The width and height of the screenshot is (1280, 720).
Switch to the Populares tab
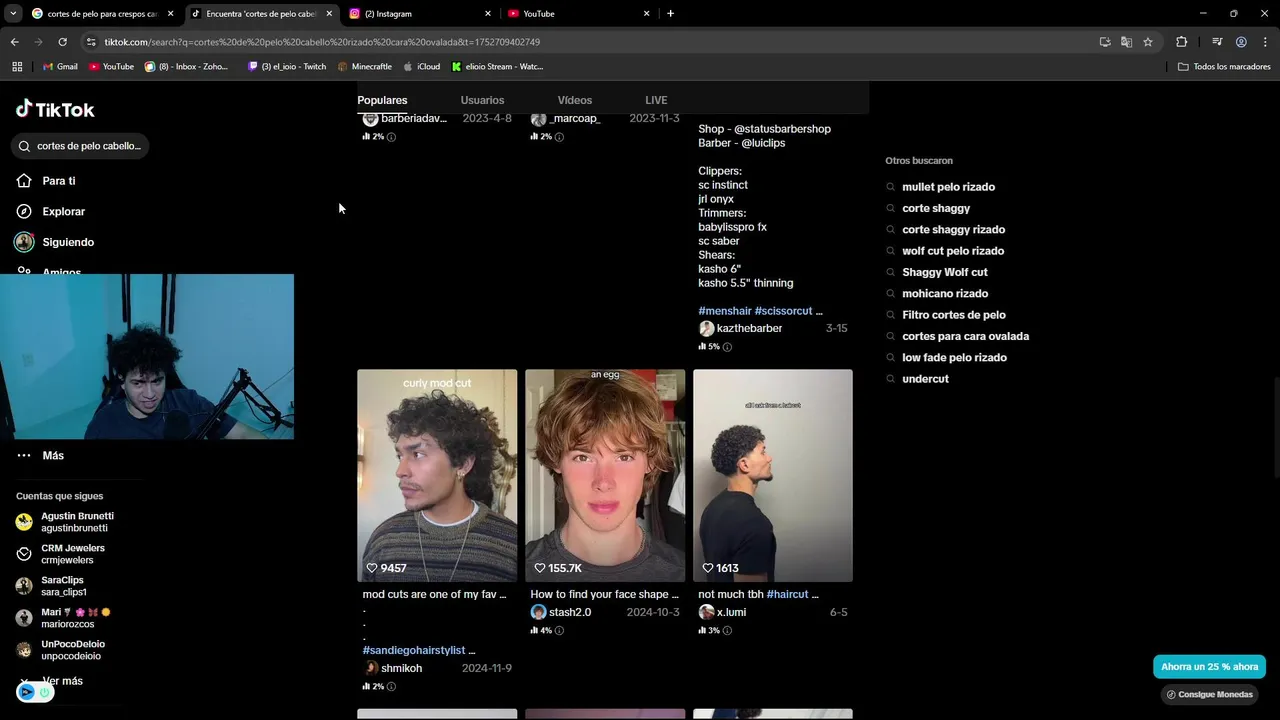click(x=382, y=100)
